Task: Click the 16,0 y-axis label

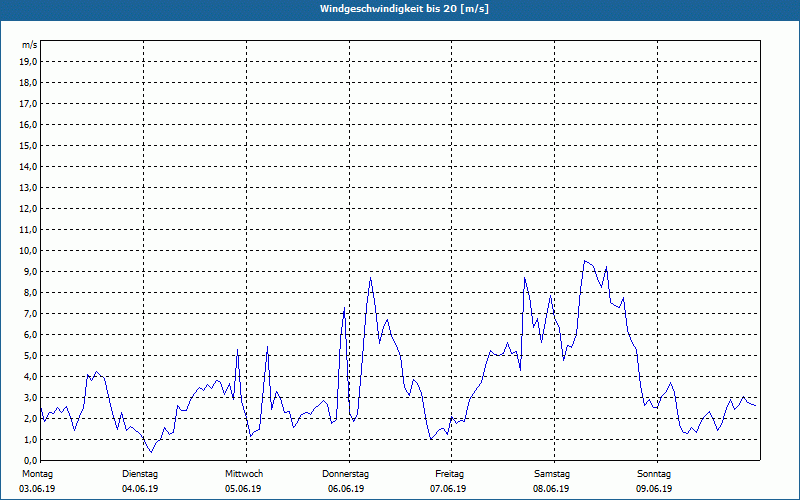Action: click(x=28, y=124)
